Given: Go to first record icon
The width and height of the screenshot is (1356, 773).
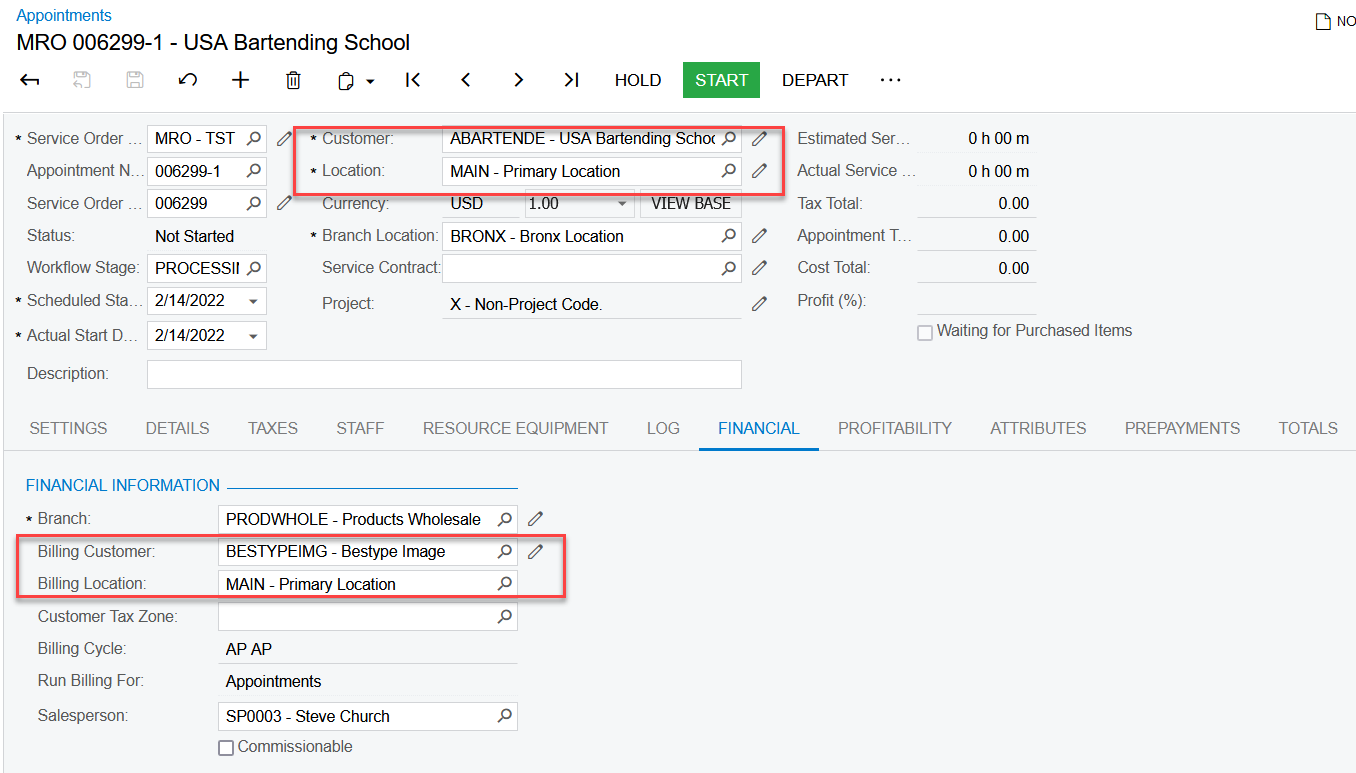Looking at the screenshot, I should pos(413,80).
